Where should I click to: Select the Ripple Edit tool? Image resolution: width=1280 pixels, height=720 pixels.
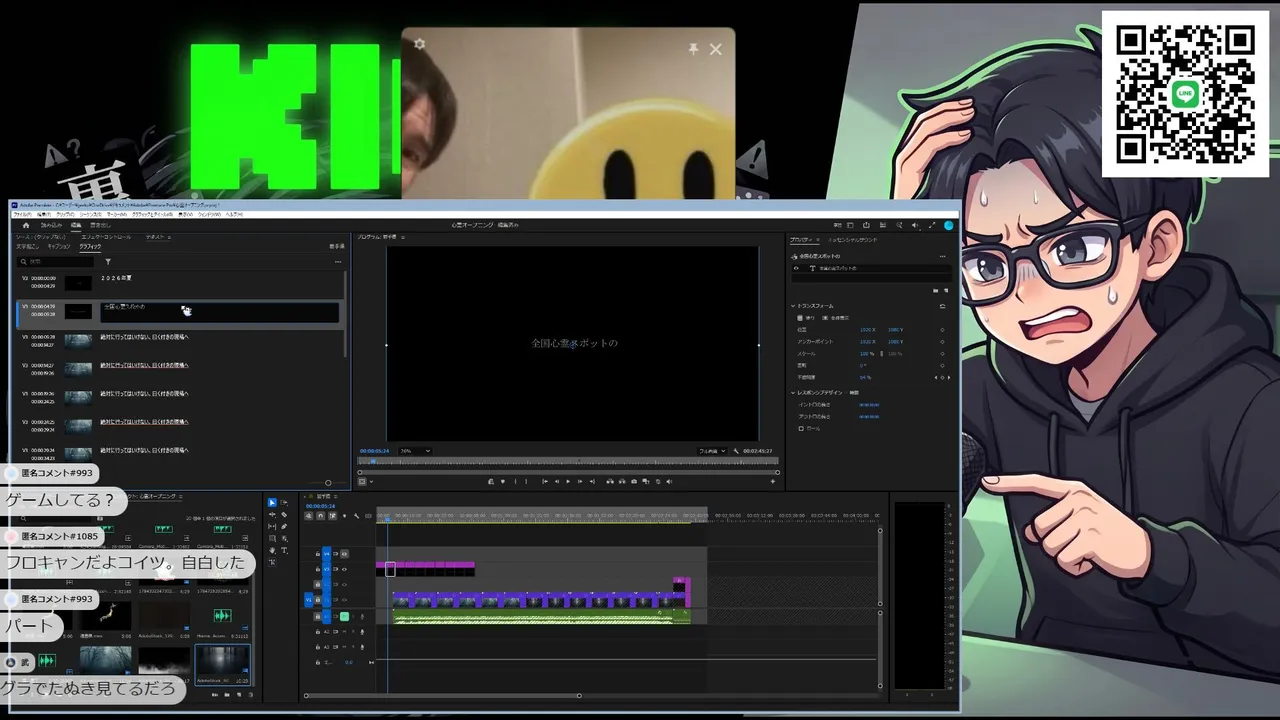tap(272, 515)
